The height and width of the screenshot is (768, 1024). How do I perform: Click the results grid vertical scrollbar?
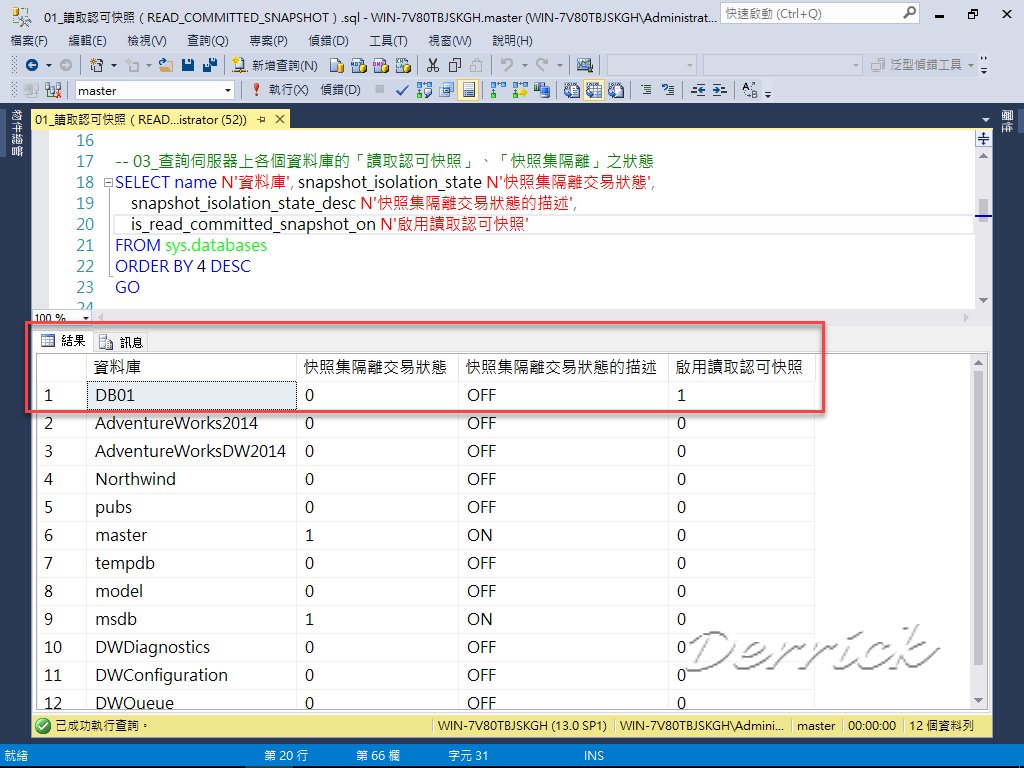(978, 518)
